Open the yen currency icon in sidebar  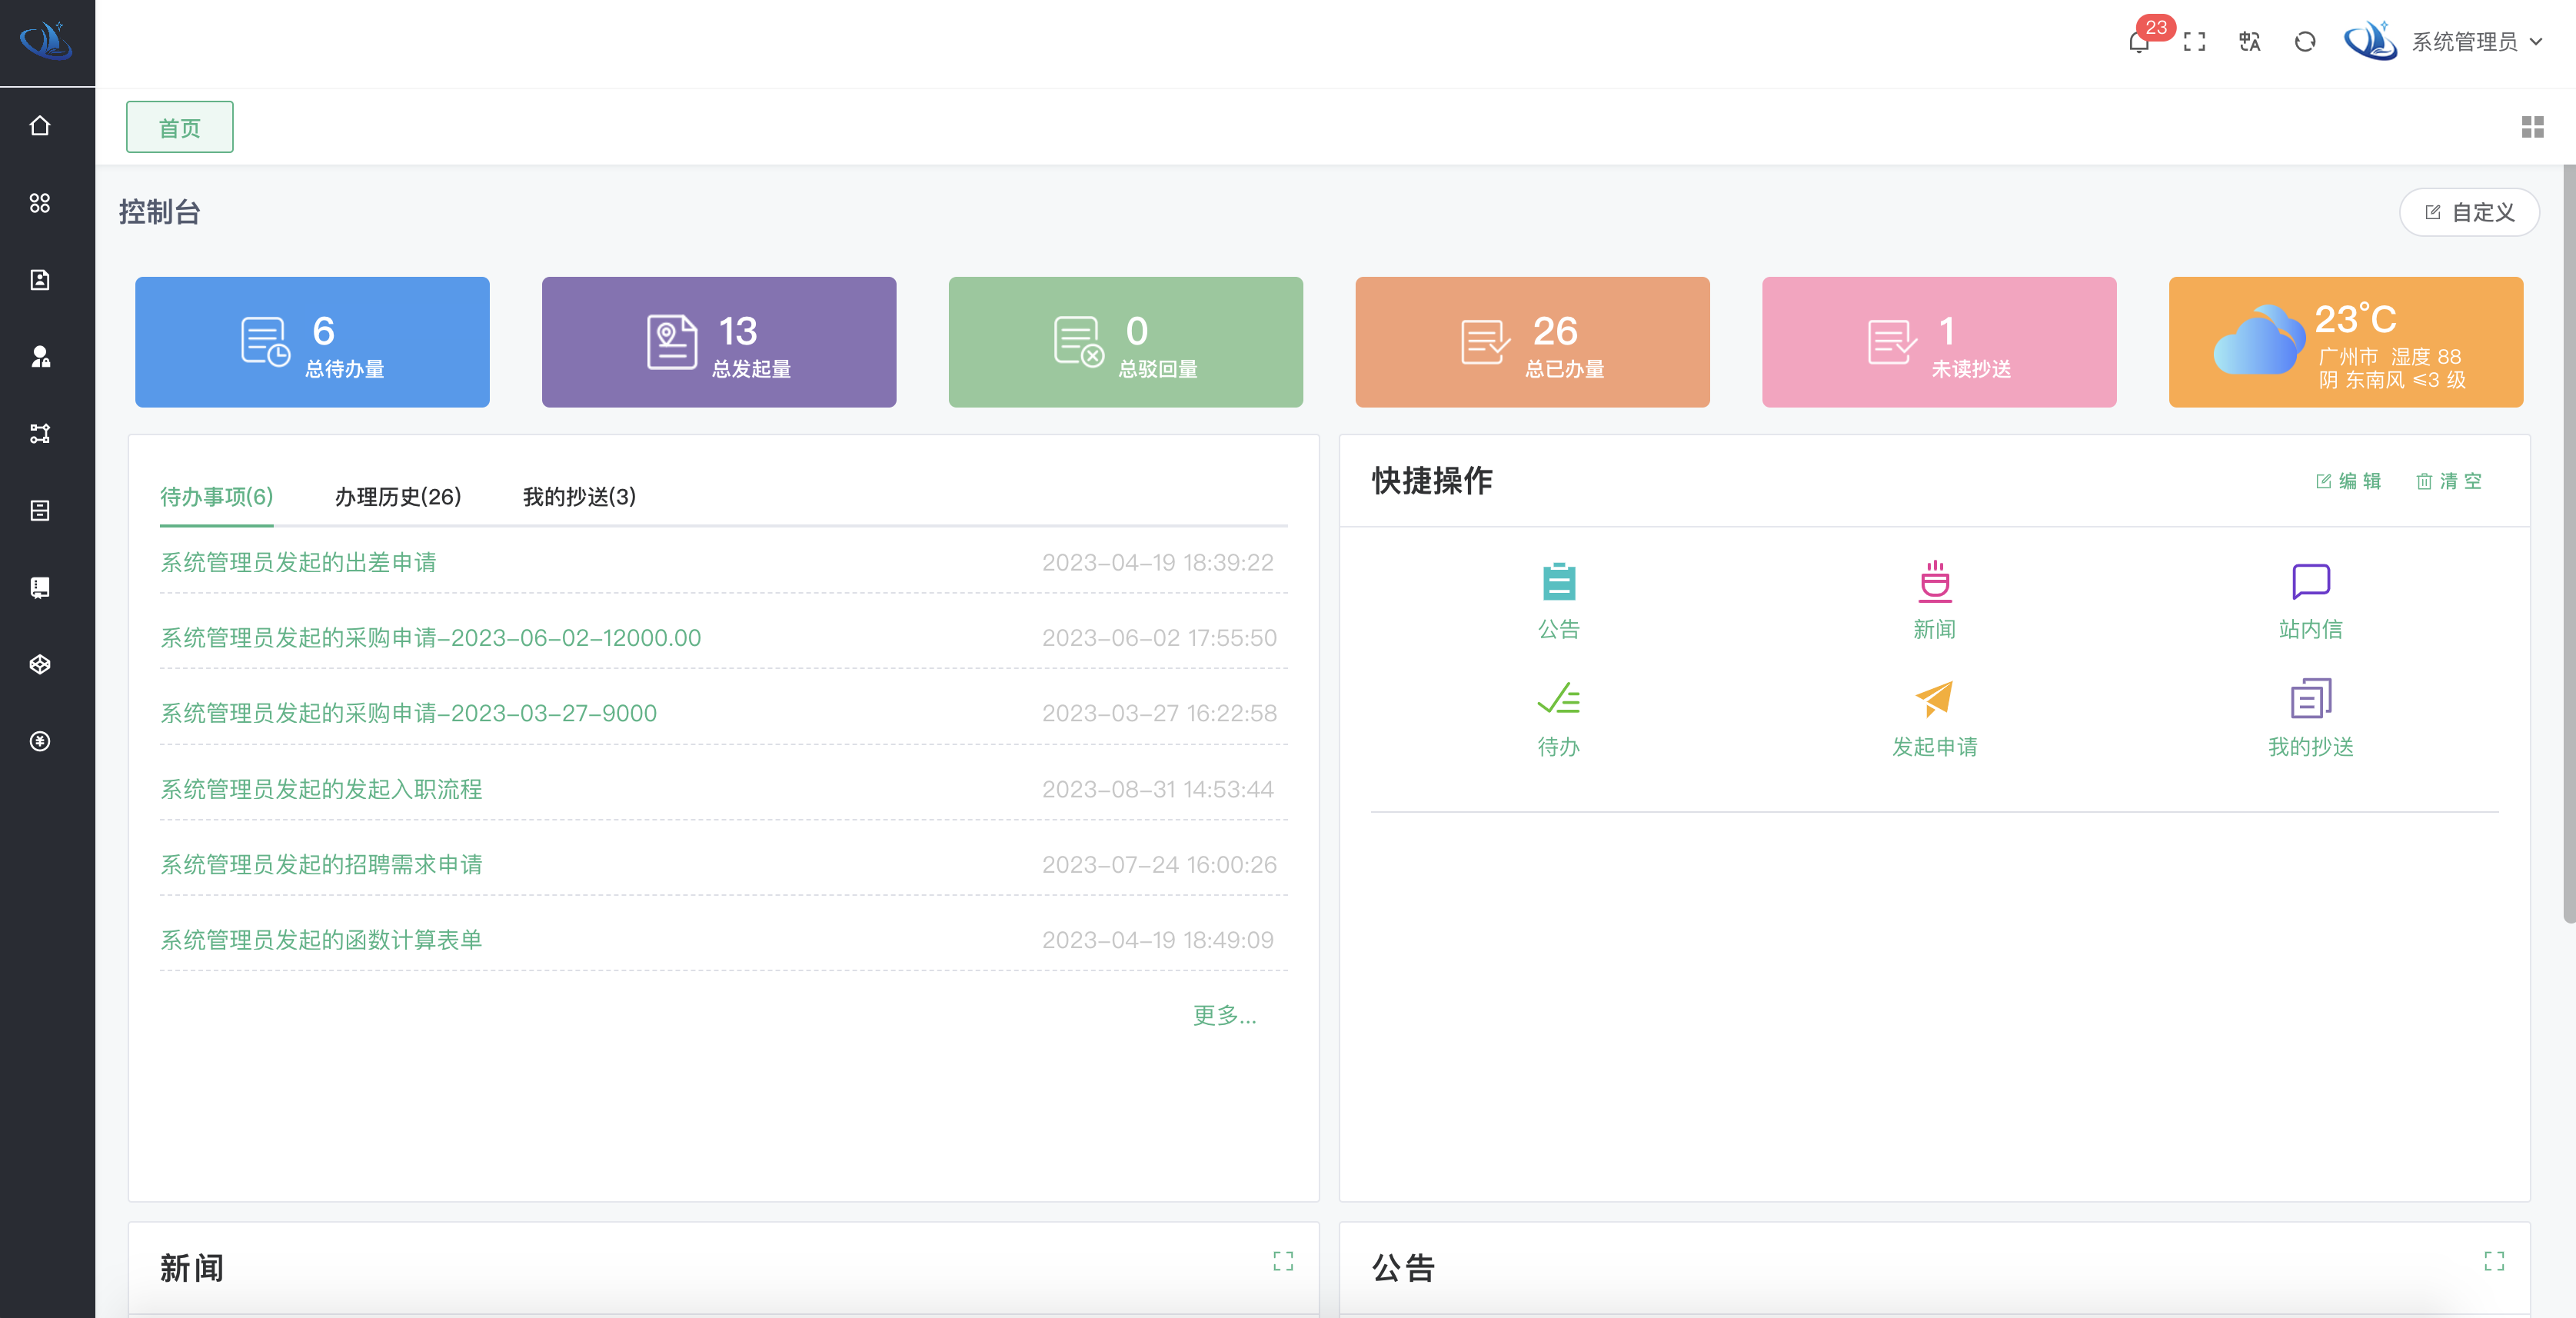point(40,741)
